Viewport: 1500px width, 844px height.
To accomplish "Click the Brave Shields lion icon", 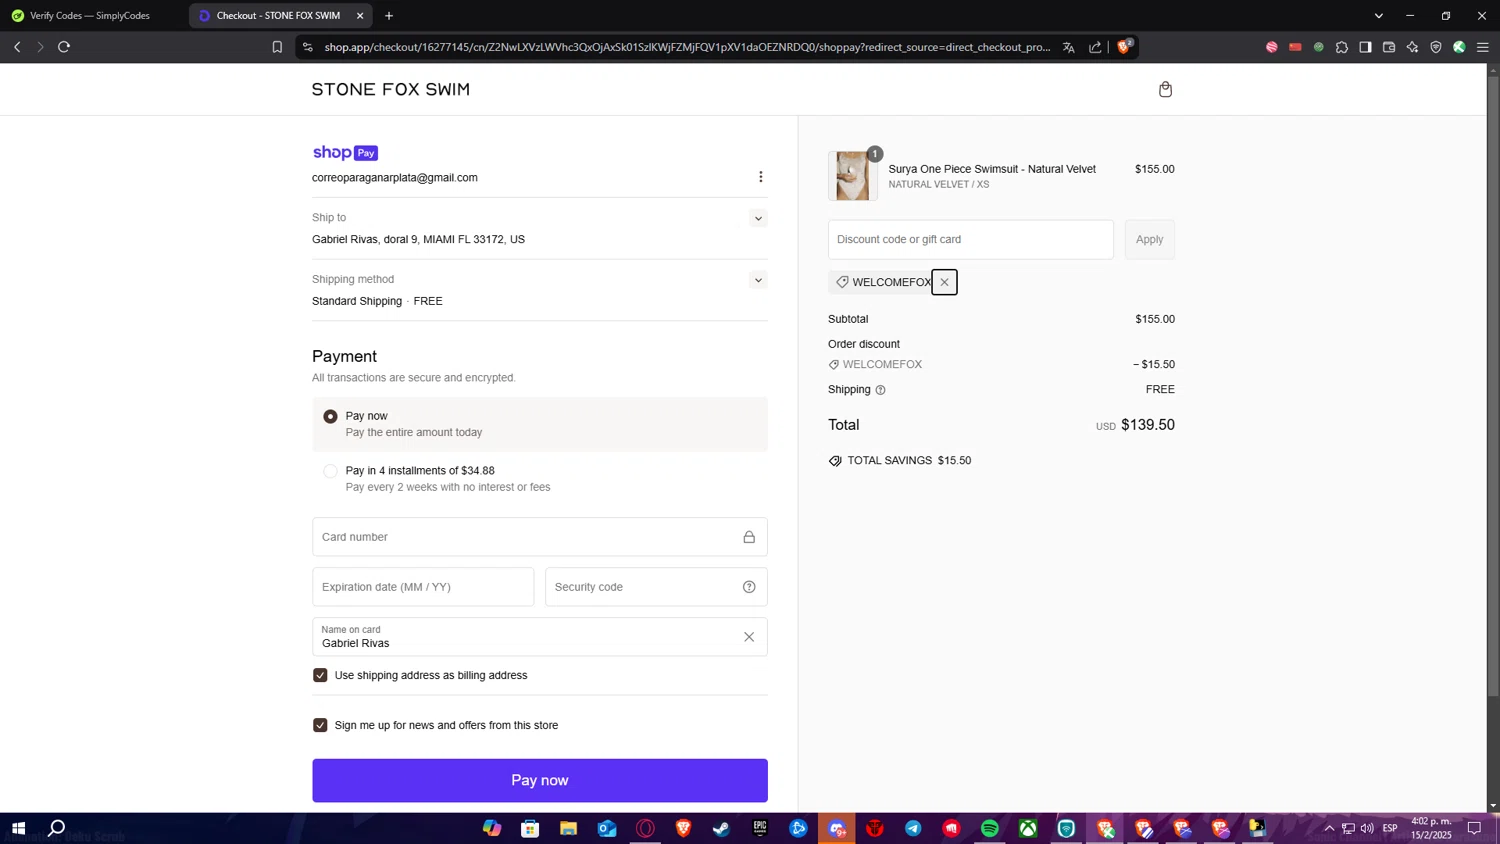I will pos(1124,47).
